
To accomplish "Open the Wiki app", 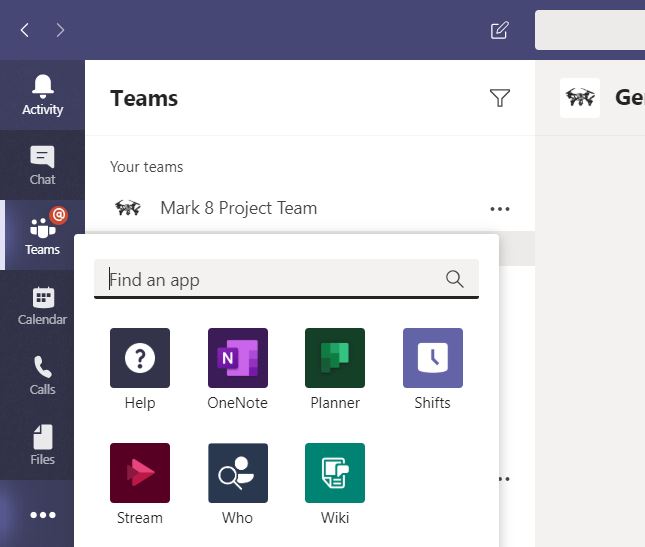I will pyautogui.click(x=335, y=473).
